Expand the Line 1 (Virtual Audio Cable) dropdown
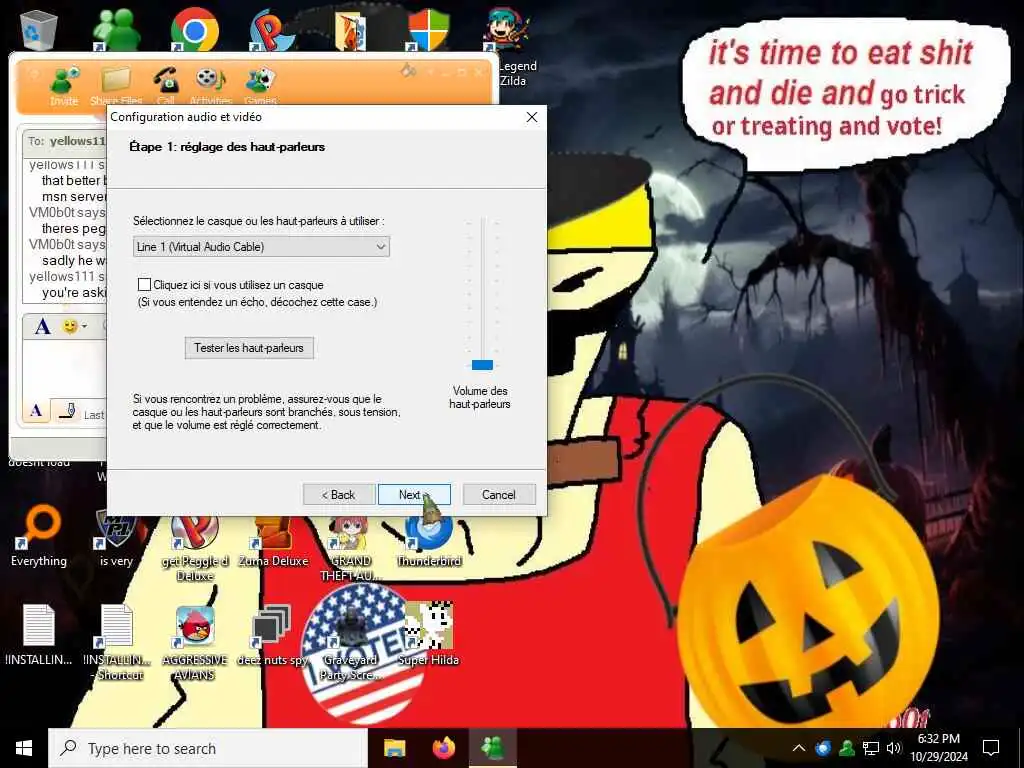This screenshot has height=768, width=1024. coord(261,247)
